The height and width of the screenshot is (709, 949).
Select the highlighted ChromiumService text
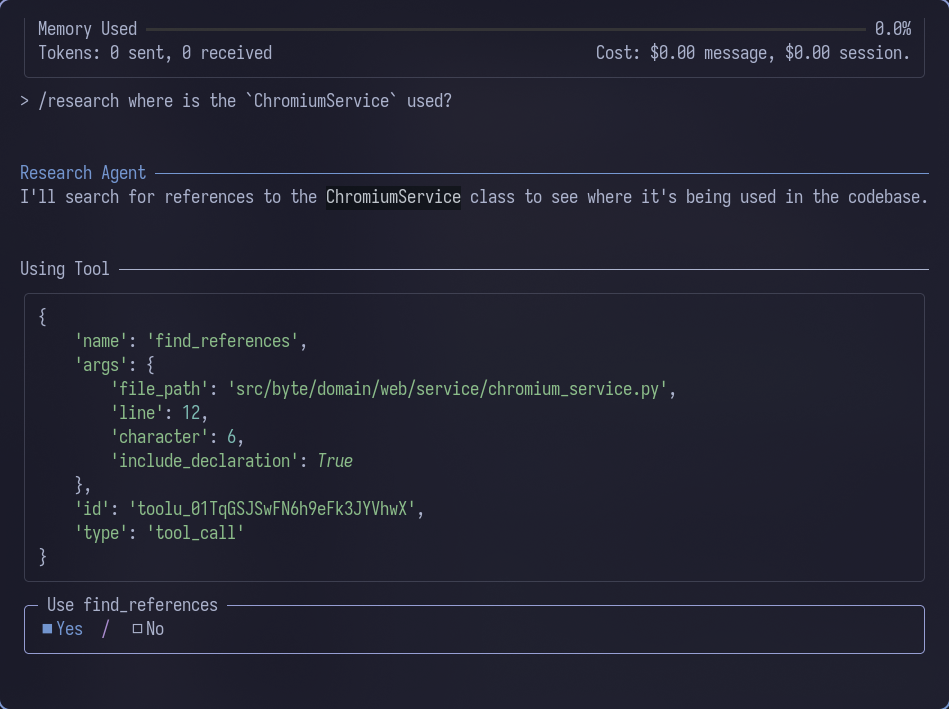point(392,196)
